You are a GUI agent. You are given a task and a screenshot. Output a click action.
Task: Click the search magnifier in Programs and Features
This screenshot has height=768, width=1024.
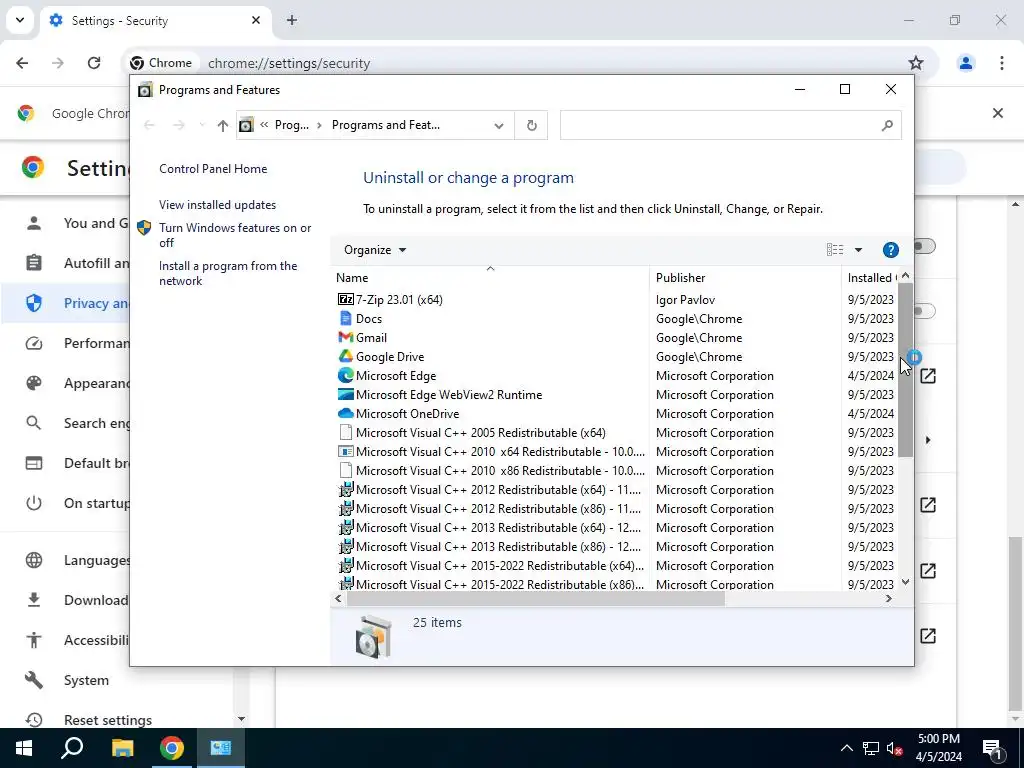pyautogui.click(x=887, y=125)
